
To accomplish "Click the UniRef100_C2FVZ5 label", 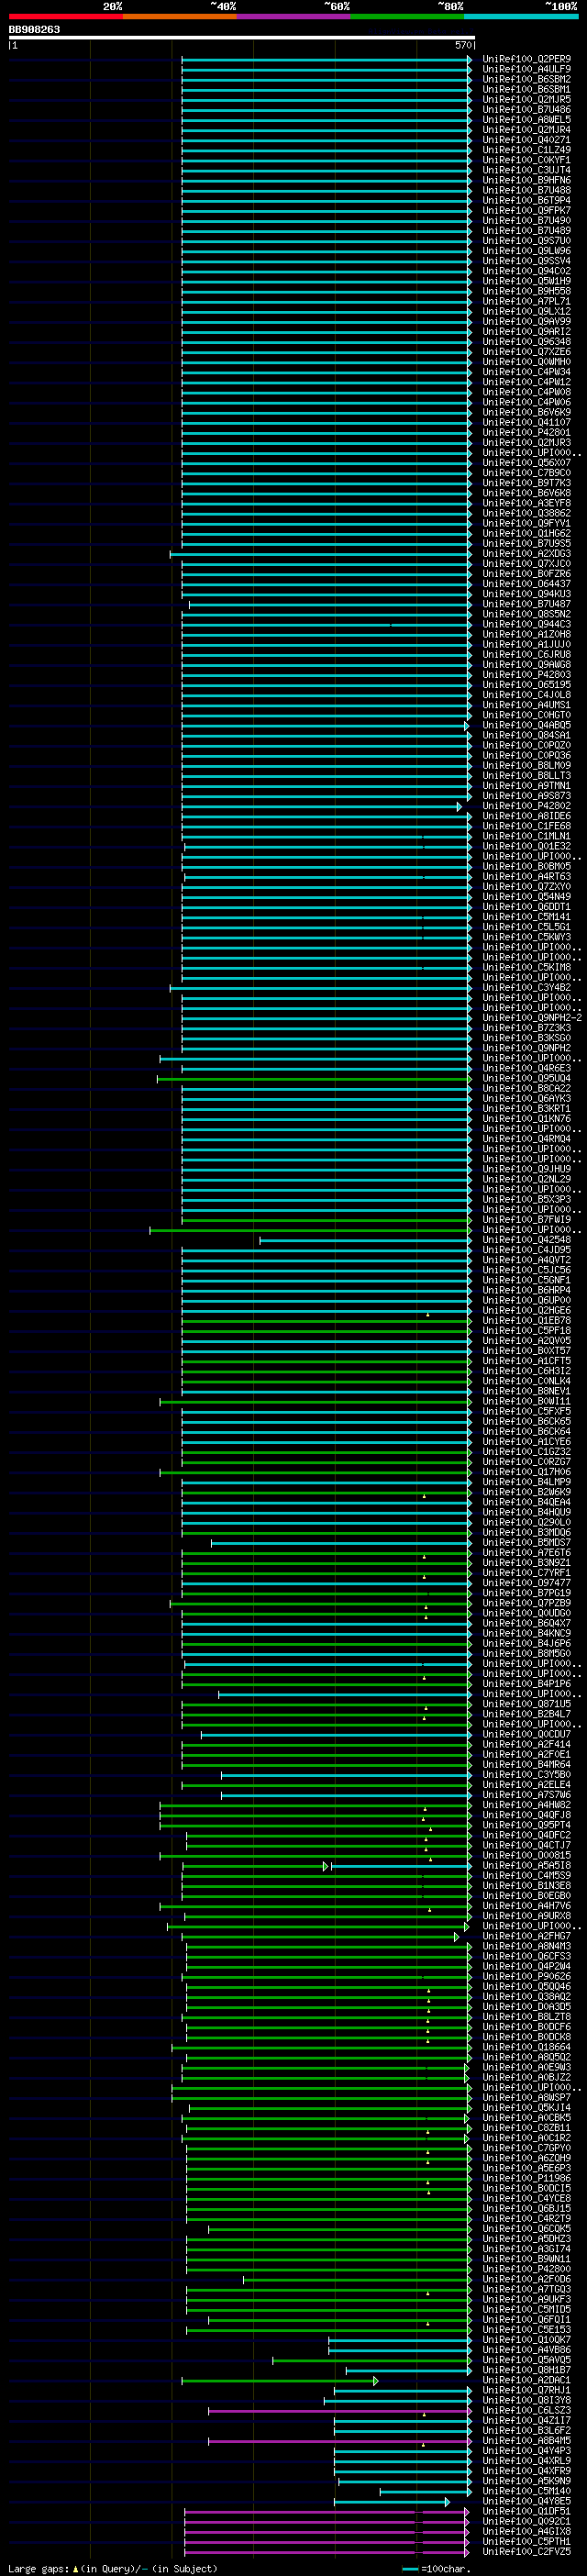I will pyautogui.click(x=527, y=2552).
